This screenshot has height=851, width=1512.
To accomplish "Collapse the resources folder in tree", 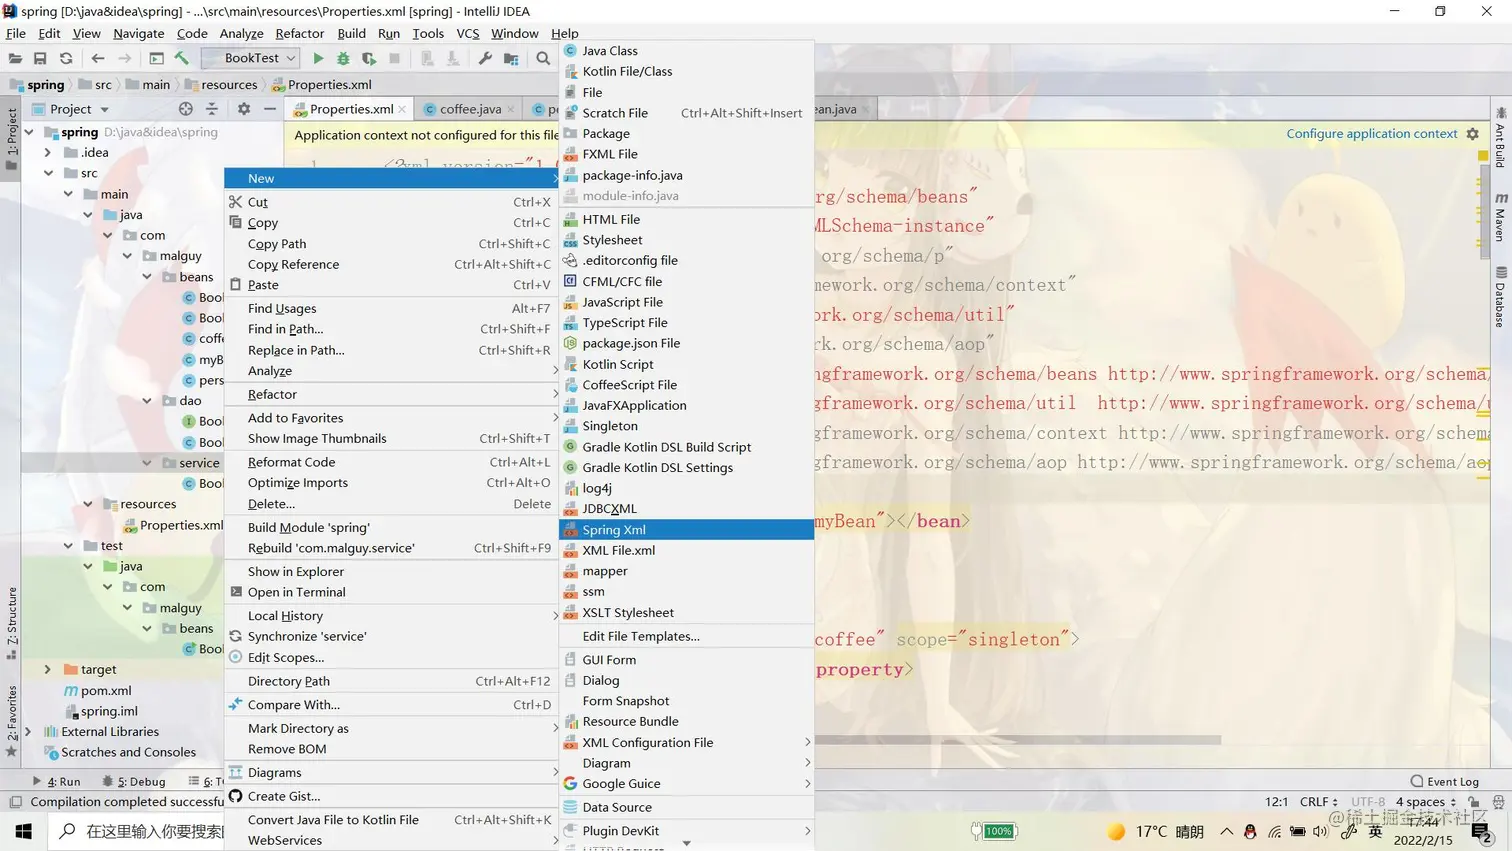I will [87, 504].
